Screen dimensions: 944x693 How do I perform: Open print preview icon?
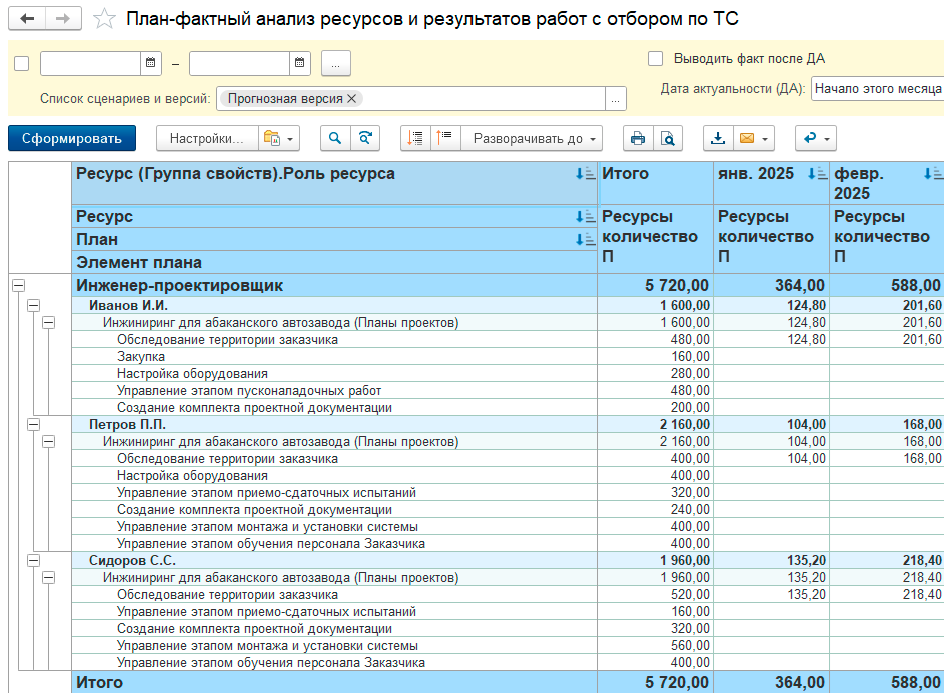pyautogui.click(x=667, y=138)
